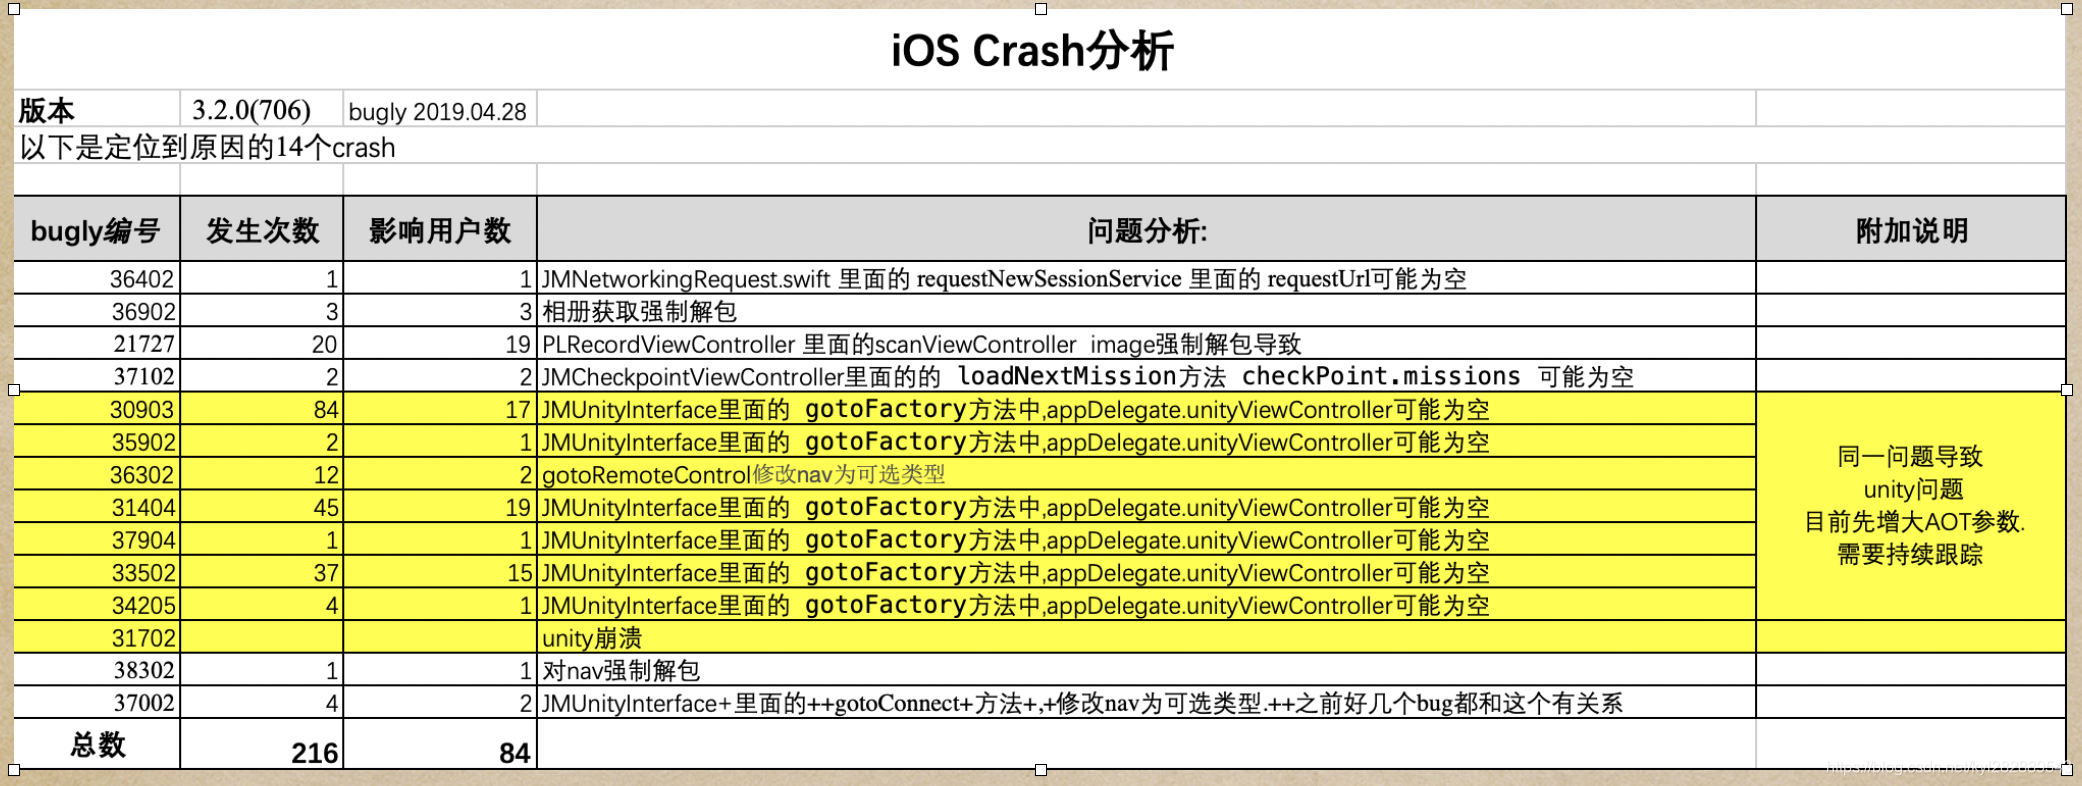The image size is (2082, 786).
Task: Click occurrence count 37 in row 33502
Action: point(261,572)
